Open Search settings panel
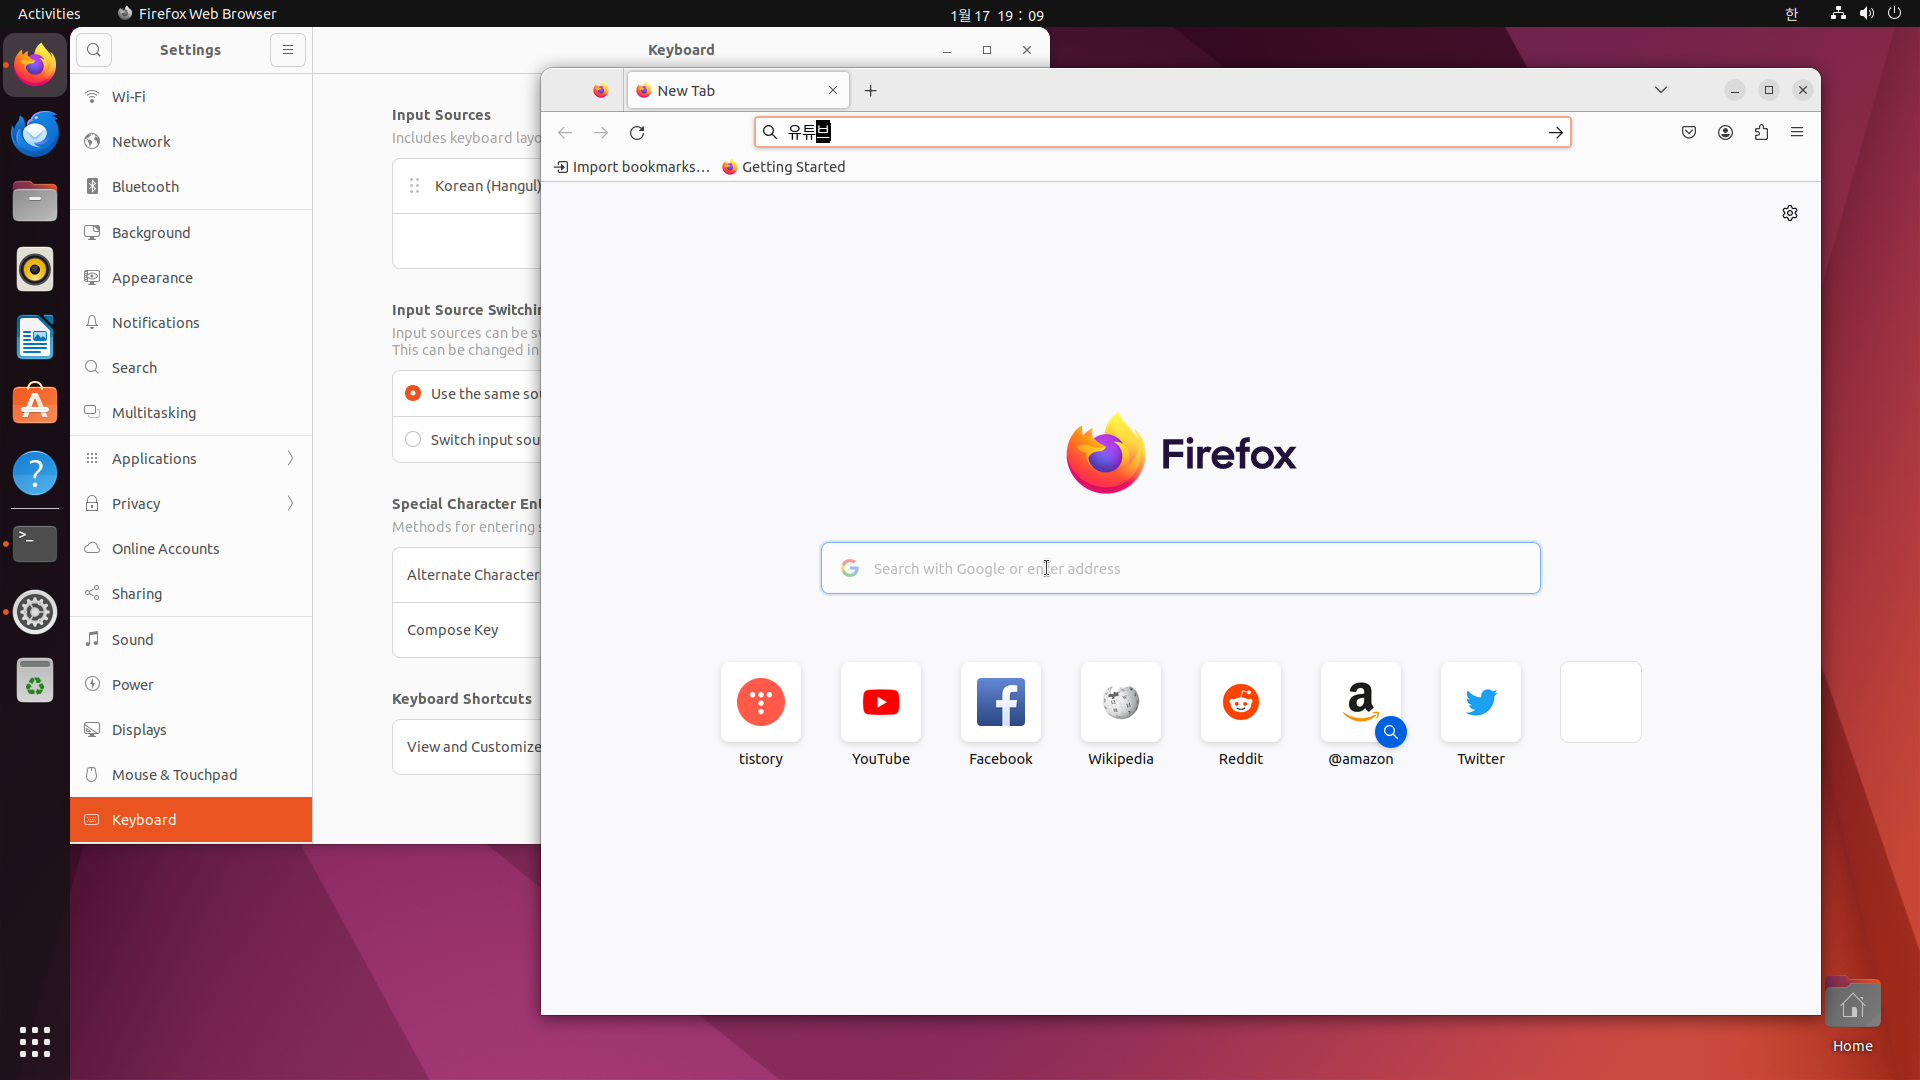1920x1080 pixels. point(191,368)
